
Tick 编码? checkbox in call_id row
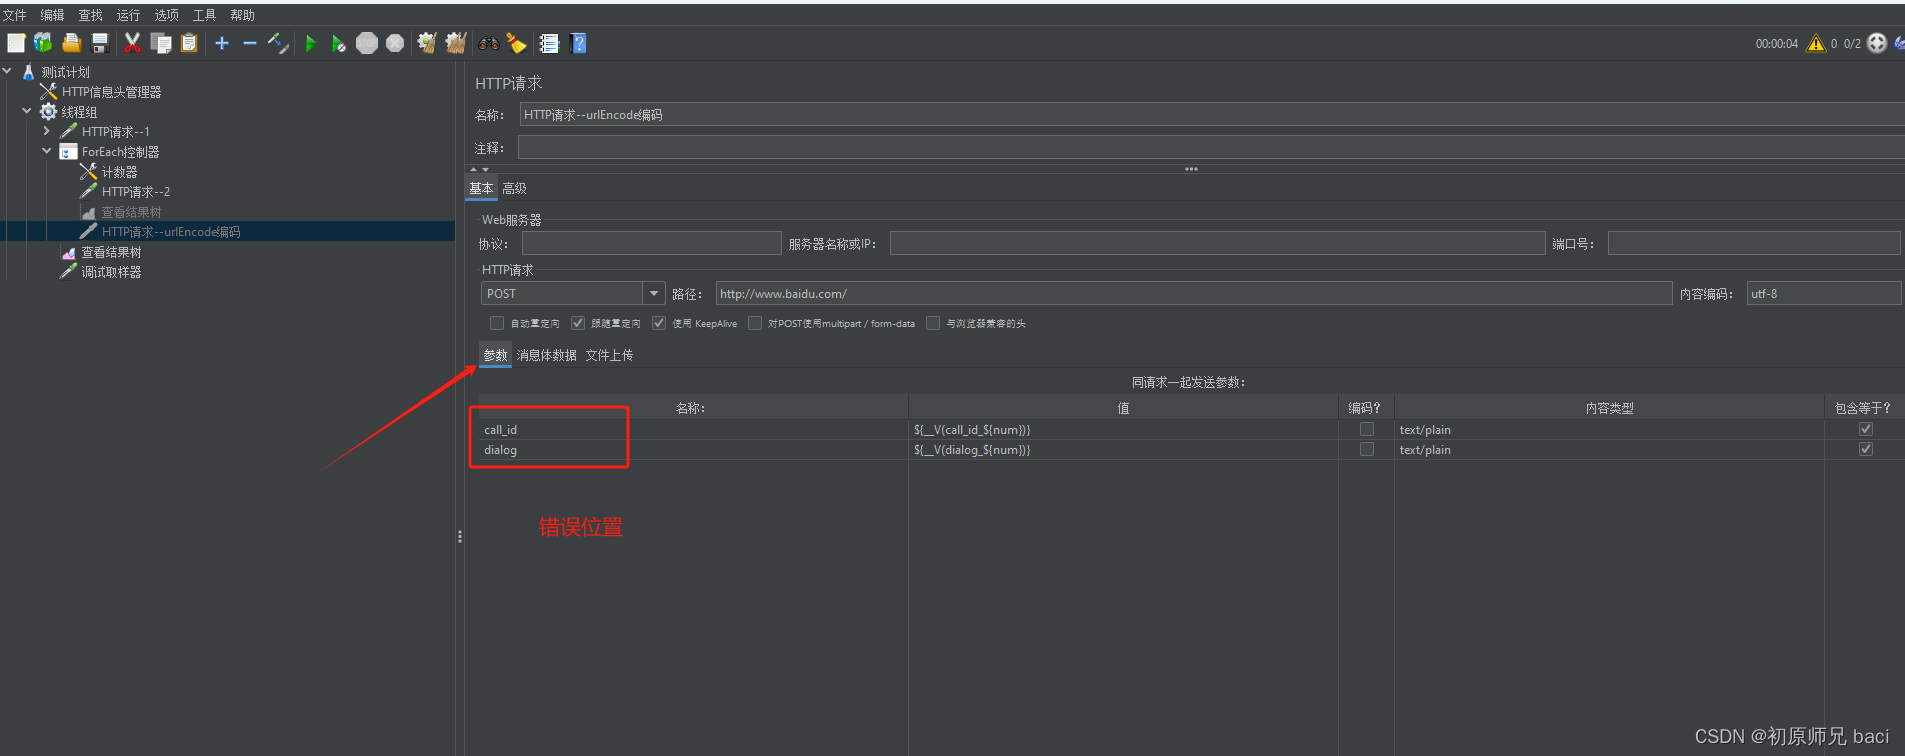[1366, 429]
